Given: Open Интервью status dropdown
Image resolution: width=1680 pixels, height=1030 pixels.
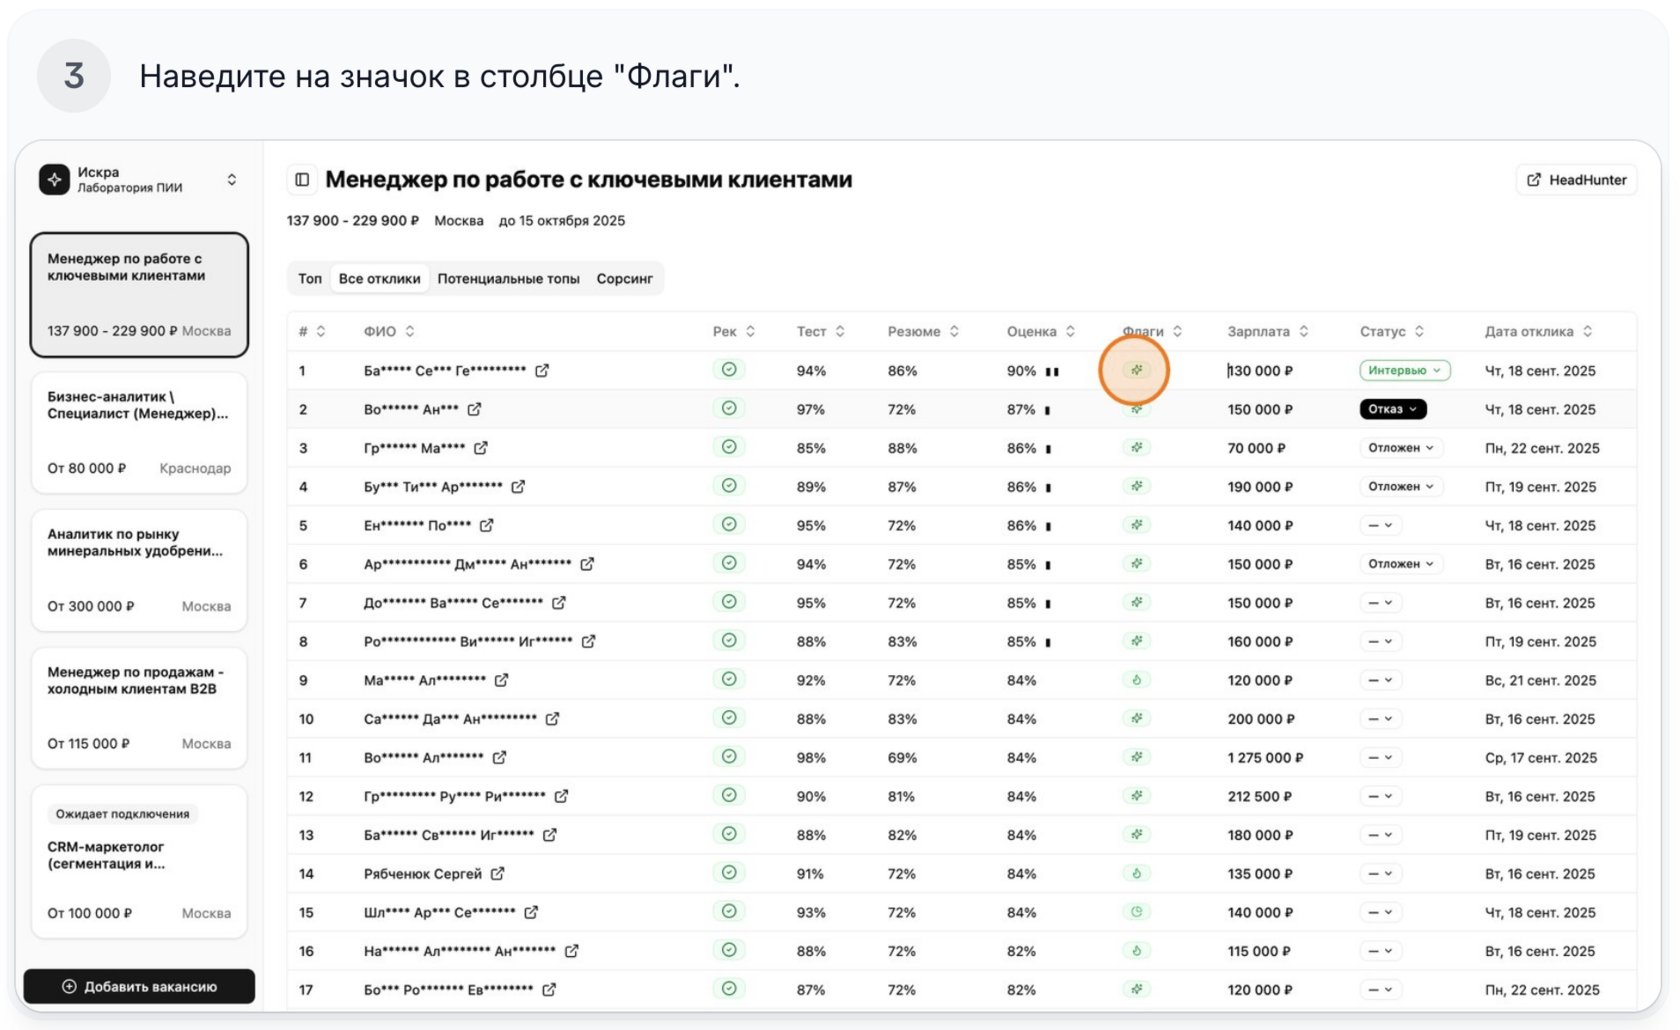Looking at the screenshot, I should click(x=1404, y=370).
